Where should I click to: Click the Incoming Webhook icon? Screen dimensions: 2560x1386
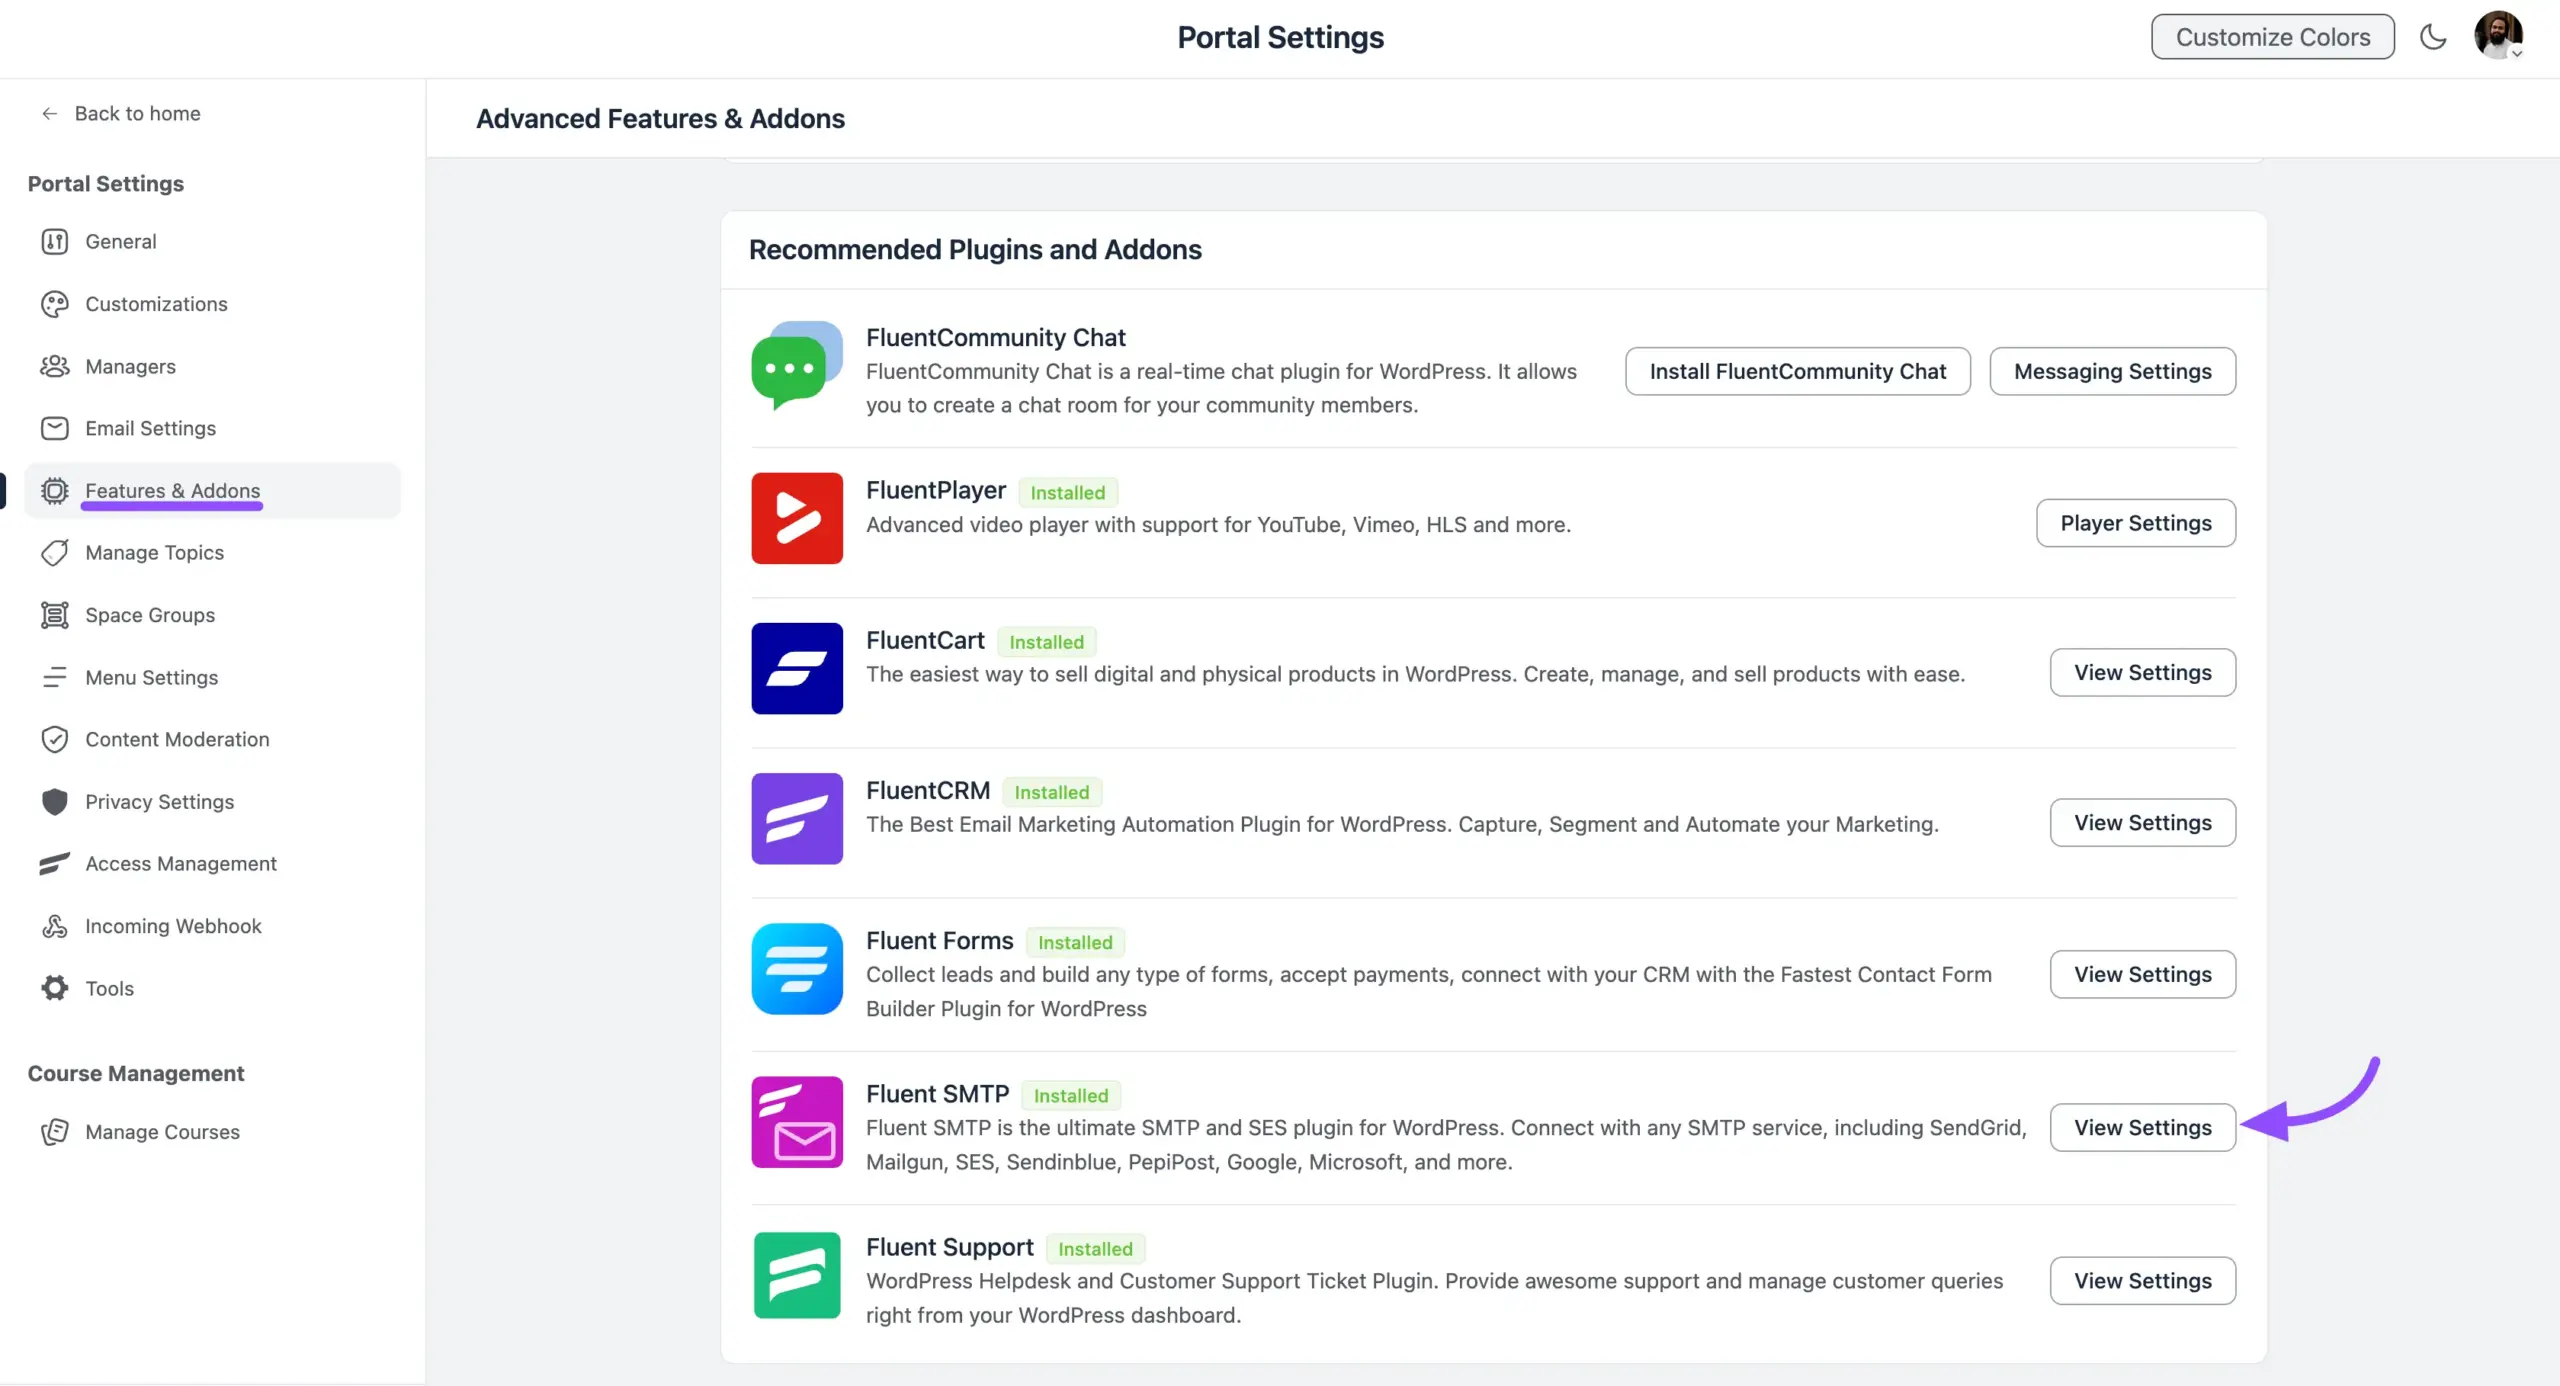coord(55,926)
